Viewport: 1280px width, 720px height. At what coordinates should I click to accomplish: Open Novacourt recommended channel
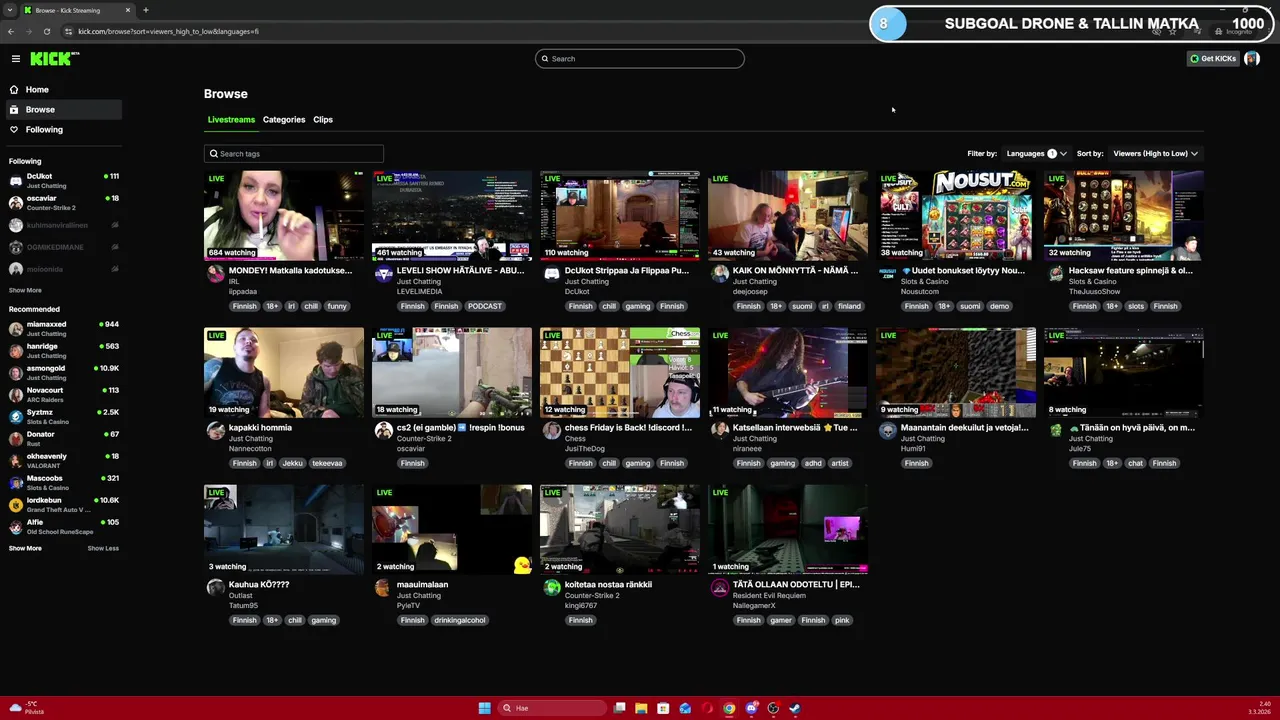point(62,394)
